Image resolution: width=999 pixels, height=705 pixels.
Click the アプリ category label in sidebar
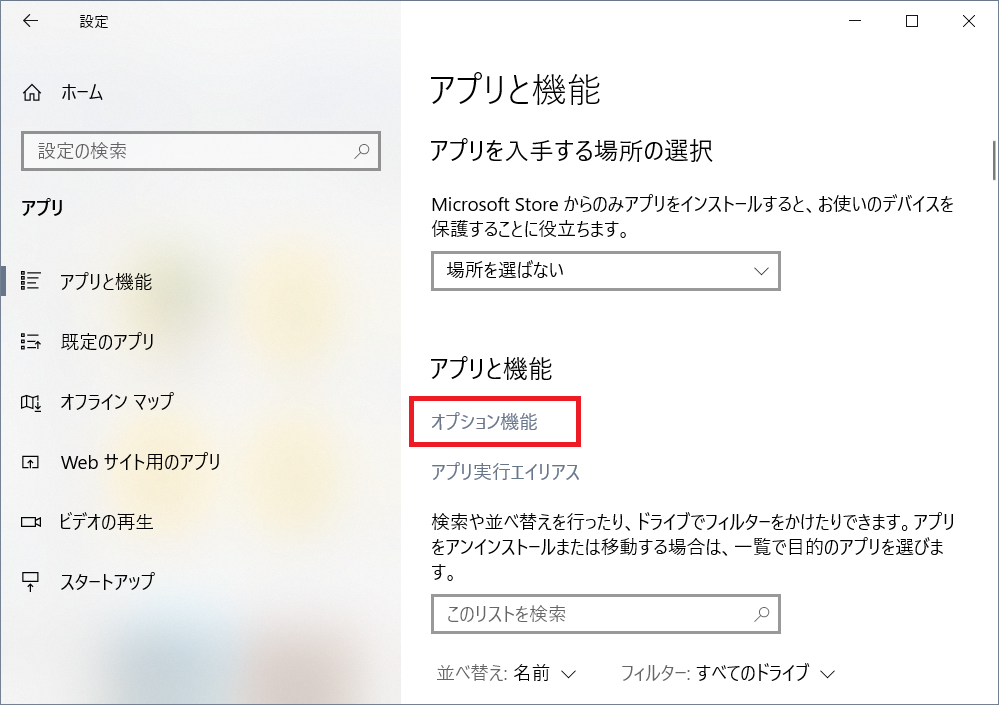pos(43,208)
